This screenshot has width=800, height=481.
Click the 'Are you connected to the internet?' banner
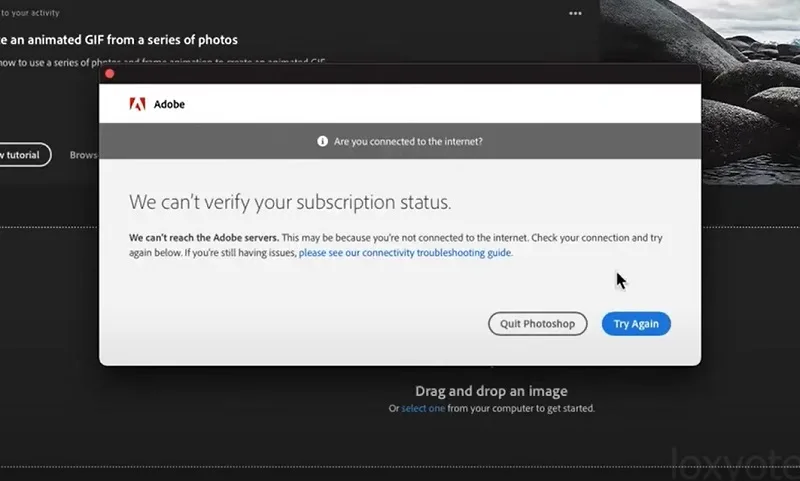pos(400,141)
